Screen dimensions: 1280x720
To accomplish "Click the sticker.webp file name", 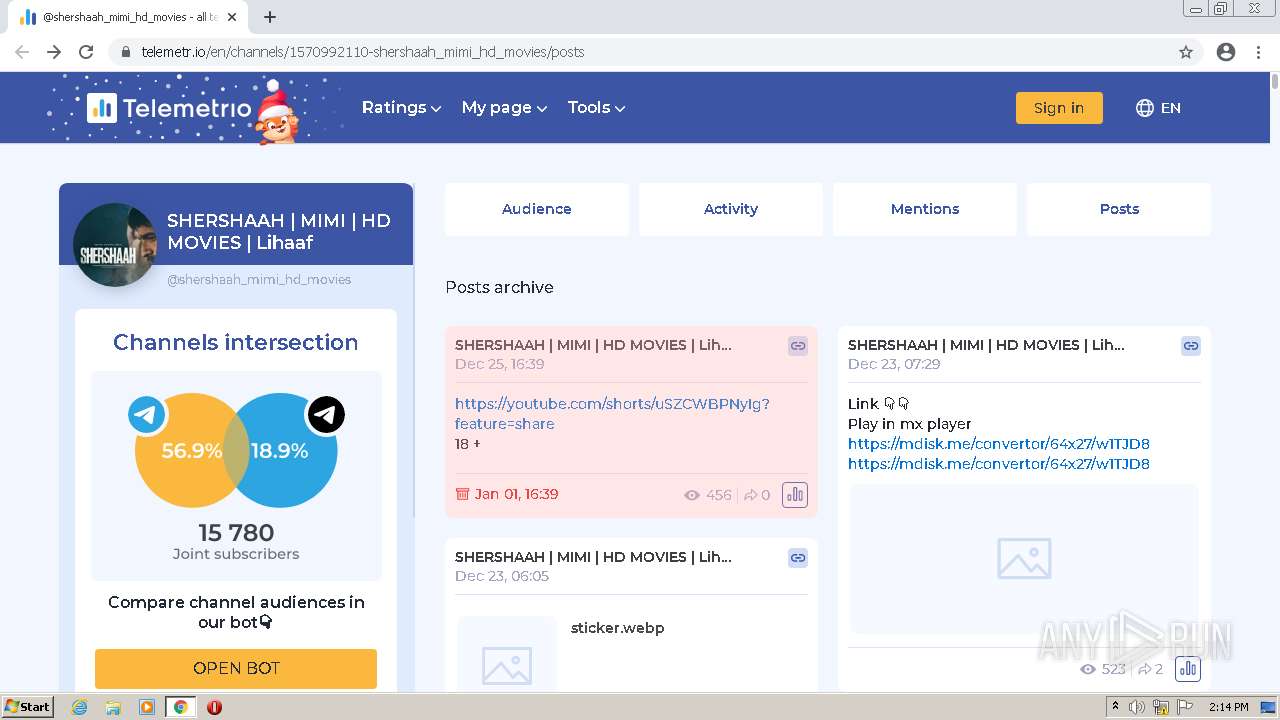I will (x=617, y=628).
